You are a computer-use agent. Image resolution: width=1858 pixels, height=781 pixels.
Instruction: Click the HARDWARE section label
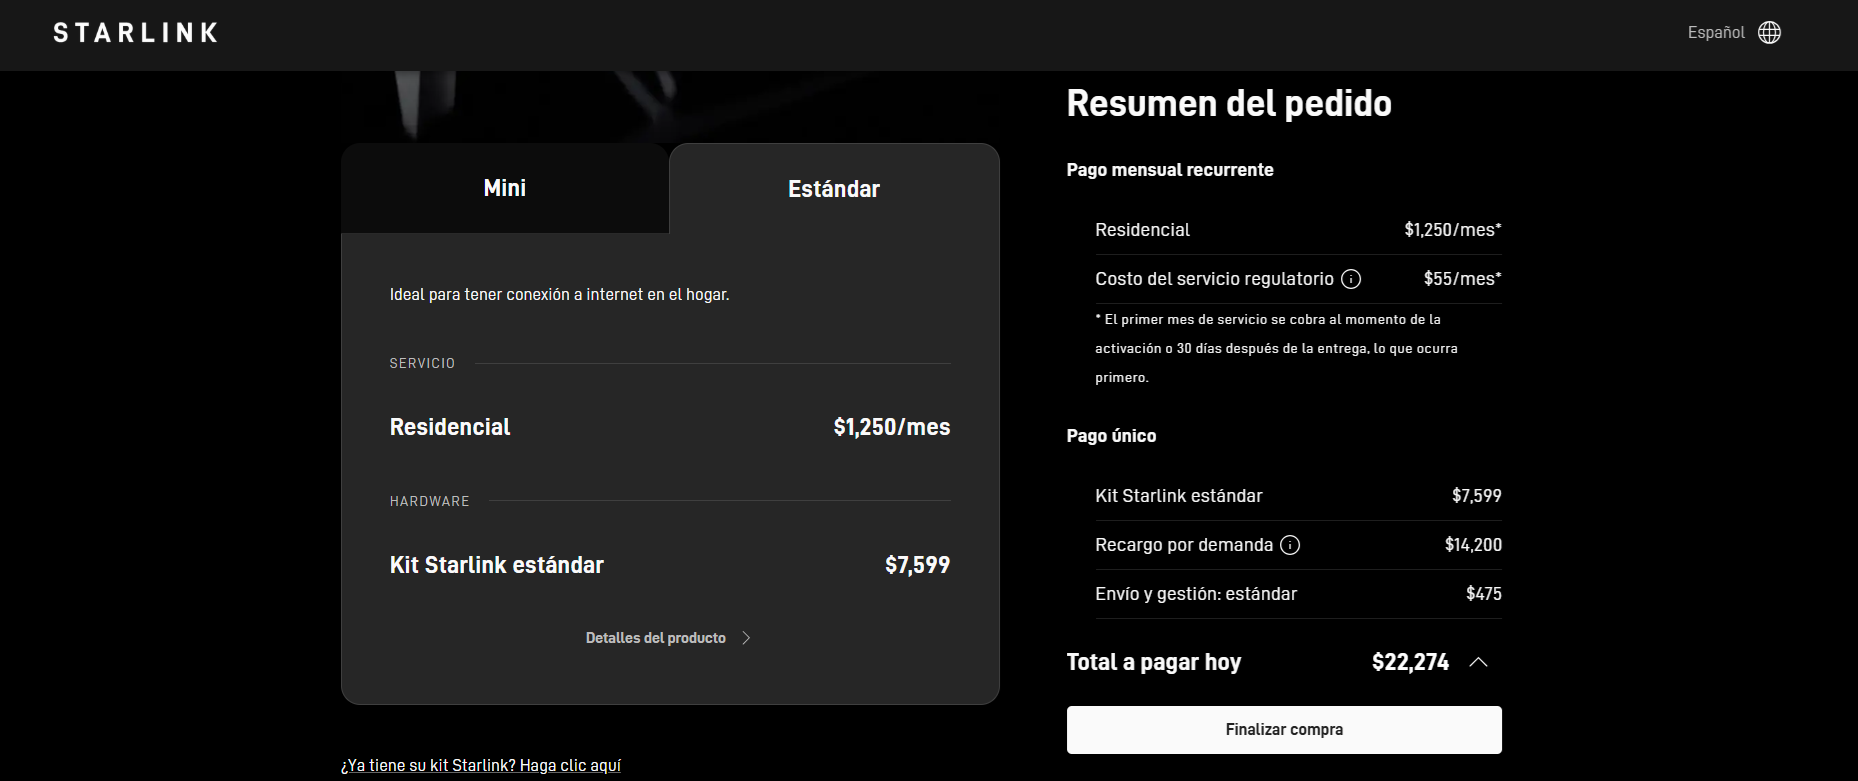tap(429, 501)
